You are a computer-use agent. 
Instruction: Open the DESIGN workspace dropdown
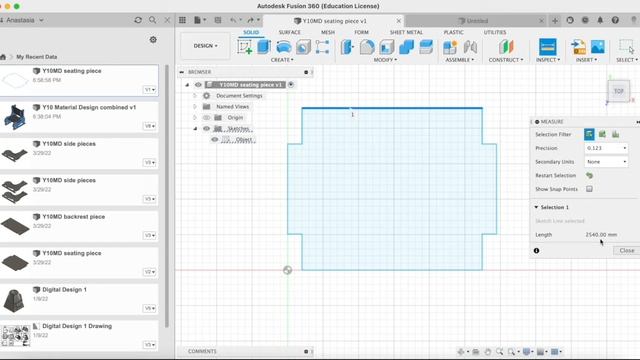tap(205, 46)
